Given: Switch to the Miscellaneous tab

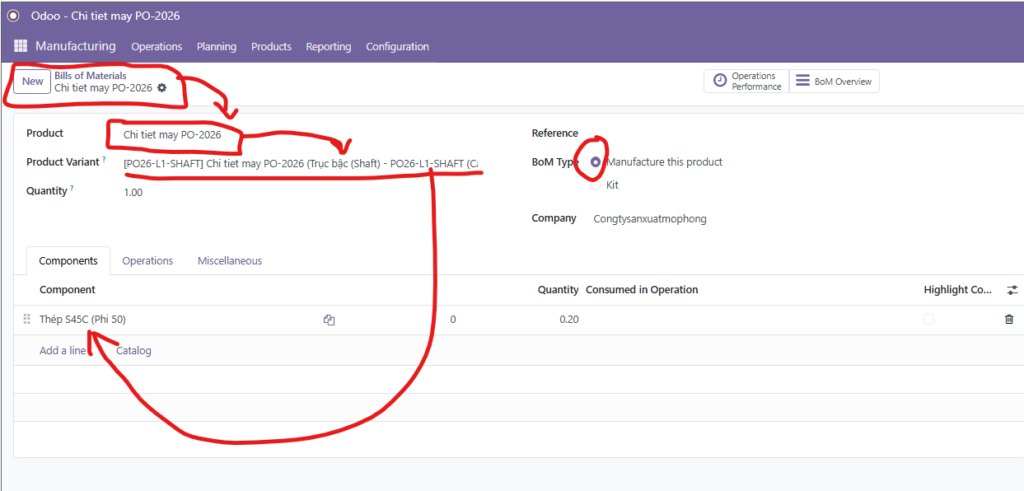Looking at the screenshot, I should click(229, 261).
